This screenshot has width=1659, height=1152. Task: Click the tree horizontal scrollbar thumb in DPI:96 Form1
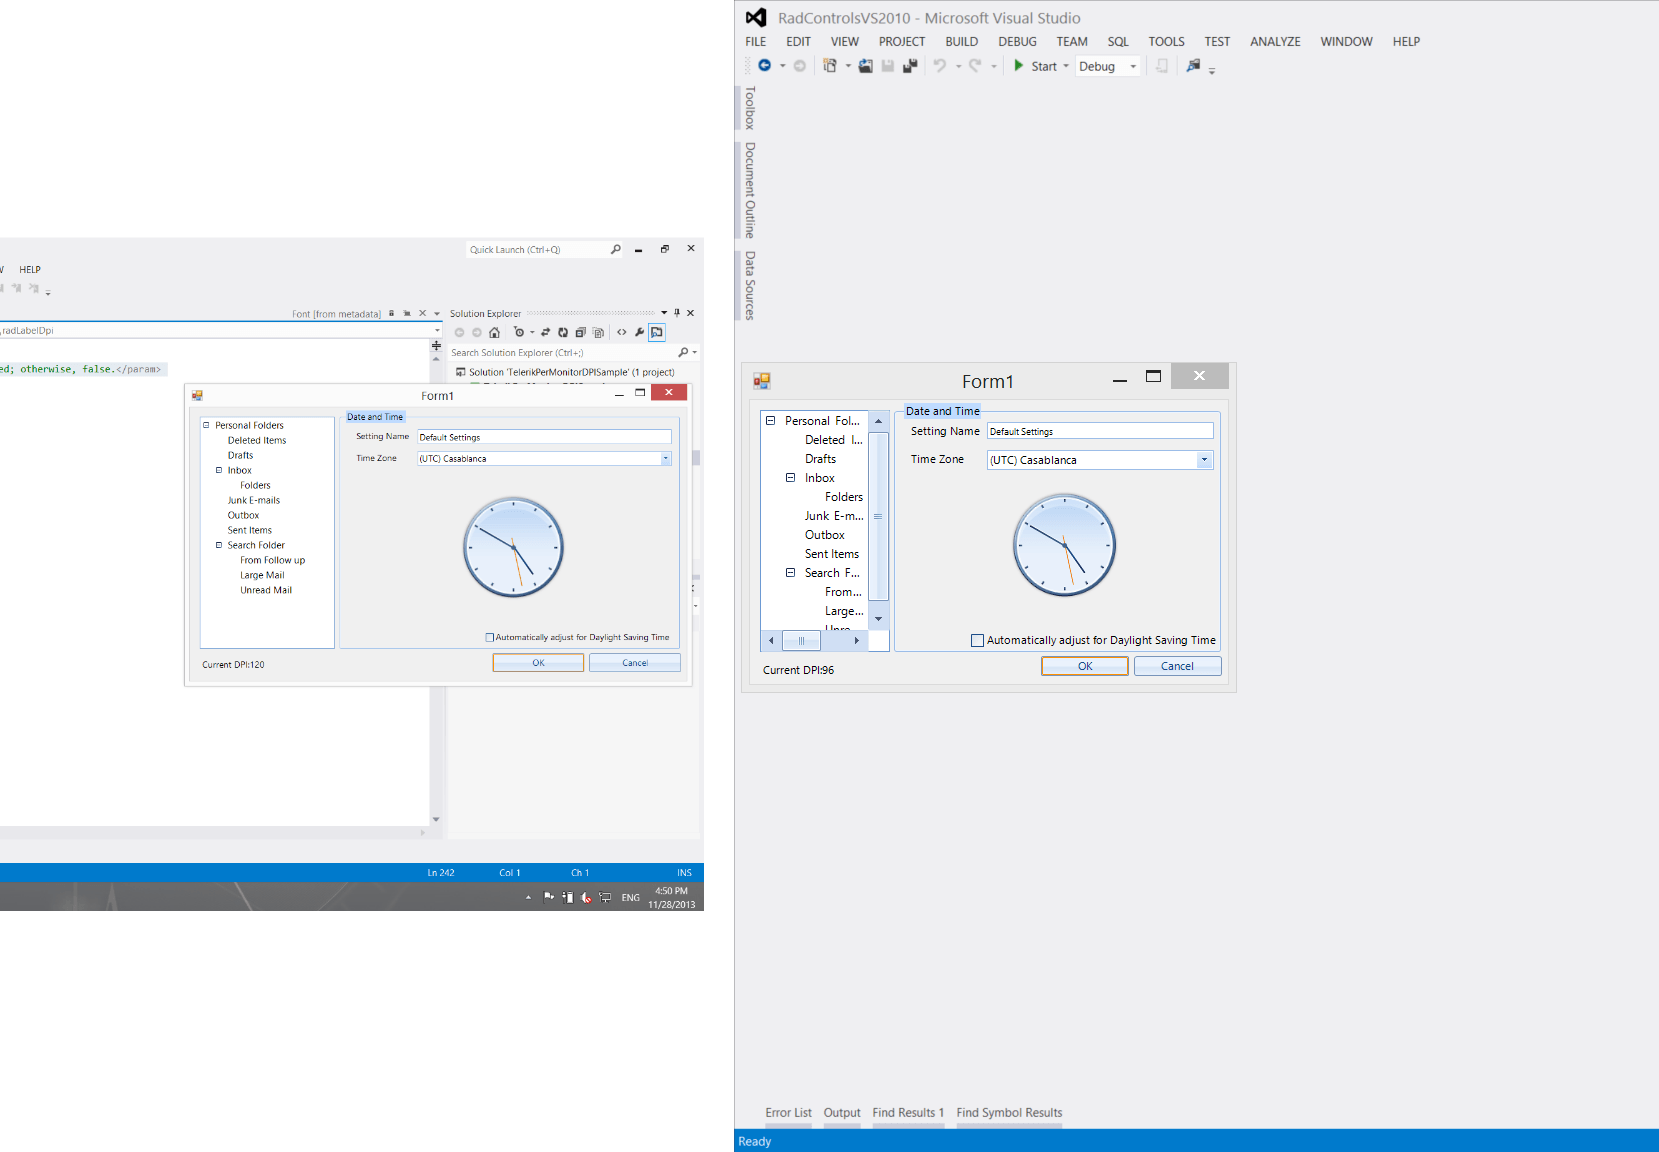point(801,641)
